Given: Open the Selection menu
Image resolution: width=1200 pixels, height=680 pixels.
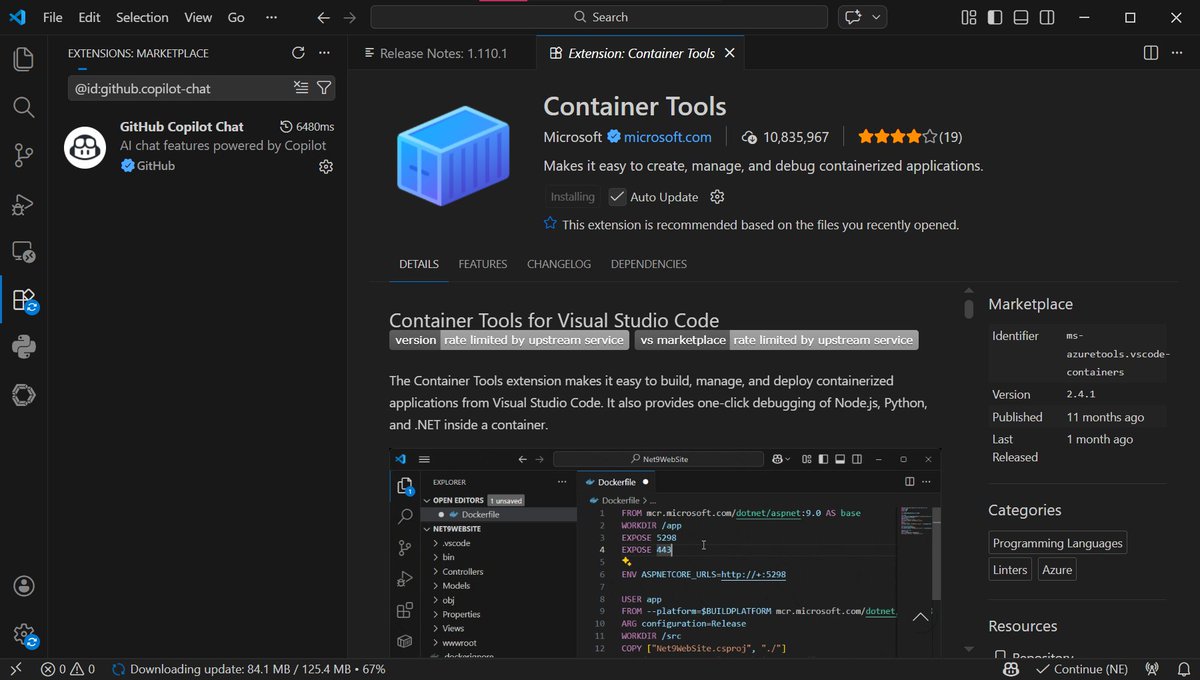Looking at the screenshot, I should pos(142,17).
